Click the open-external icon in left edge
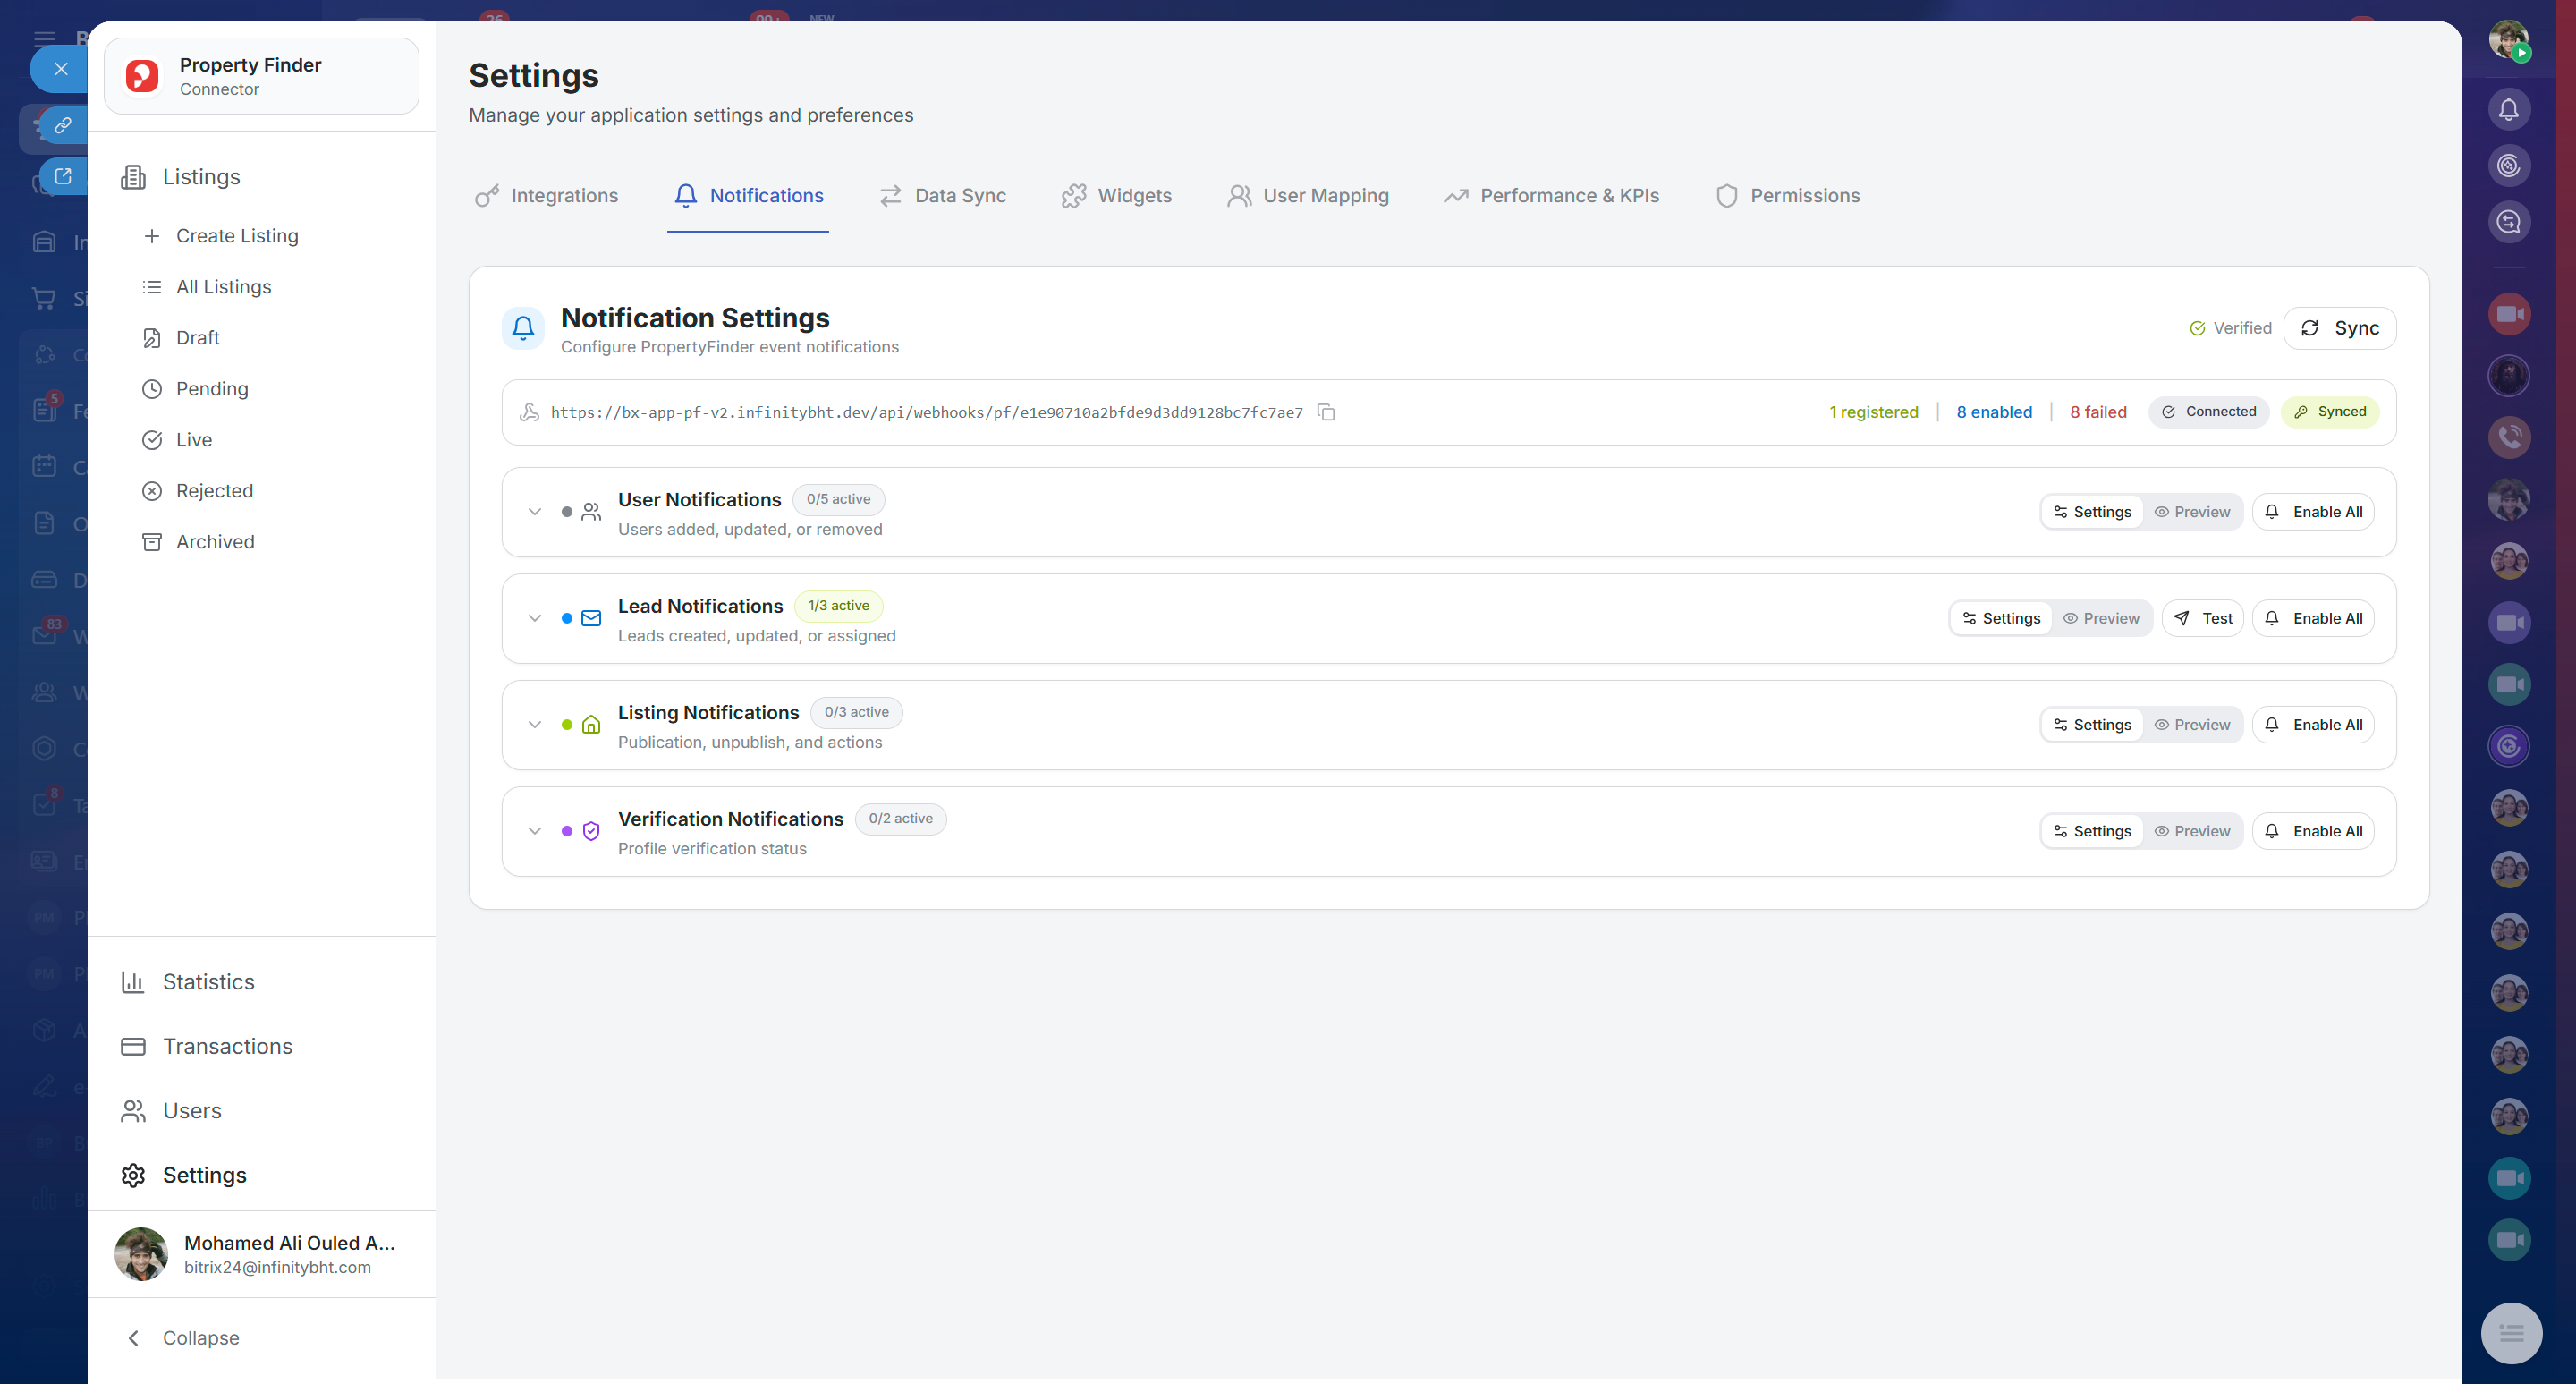 pos(62,176)
